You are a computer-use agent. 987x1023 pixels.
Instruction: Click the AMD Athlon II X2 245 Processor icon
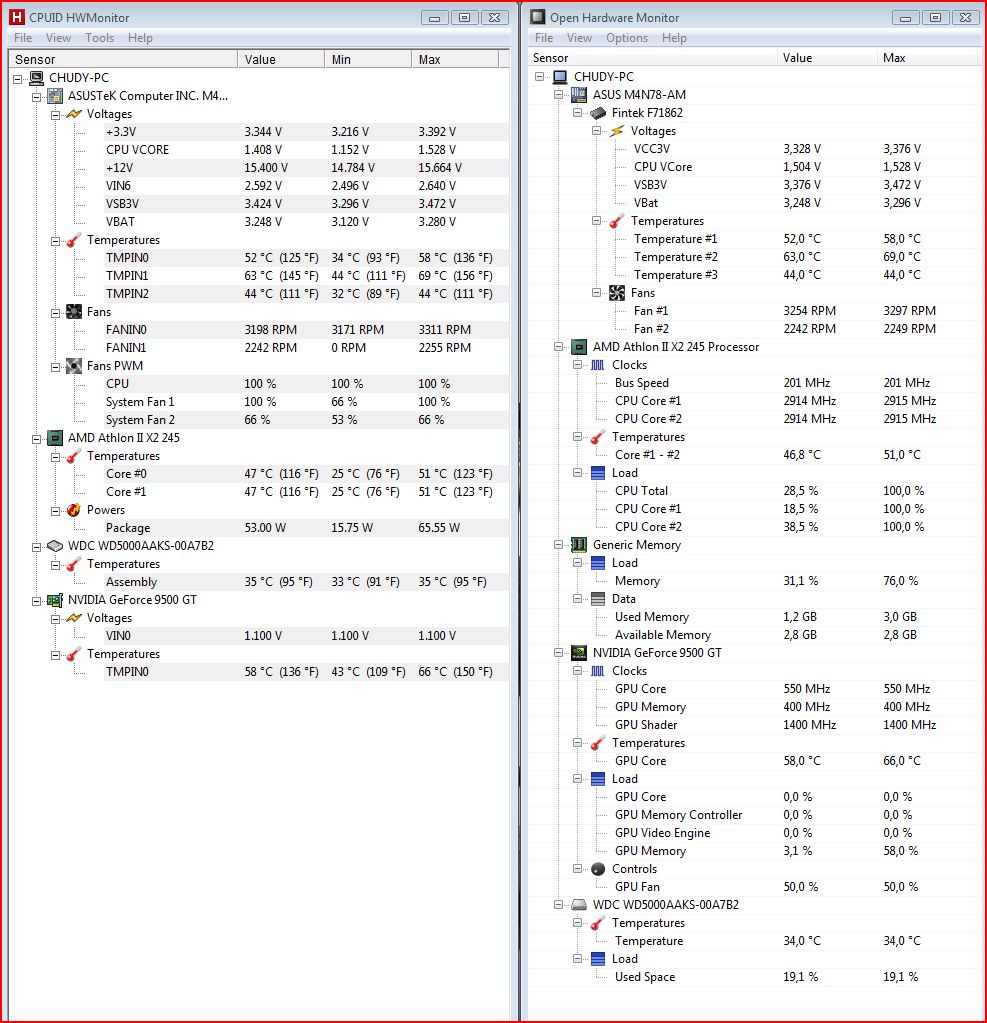[x=579, y=347]
